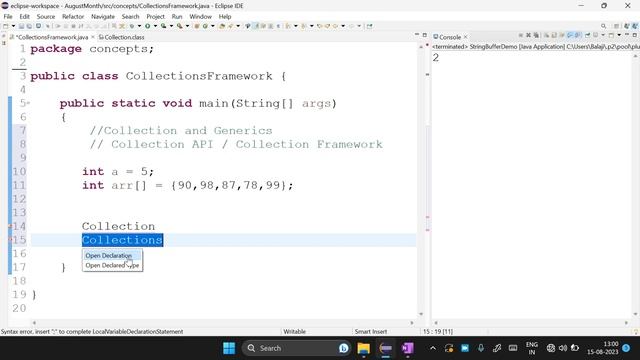Image resolution: width=640 pixels, height=360 pixels.
Task: Click the Debug bug icon in toolbar
Action: 132,26
